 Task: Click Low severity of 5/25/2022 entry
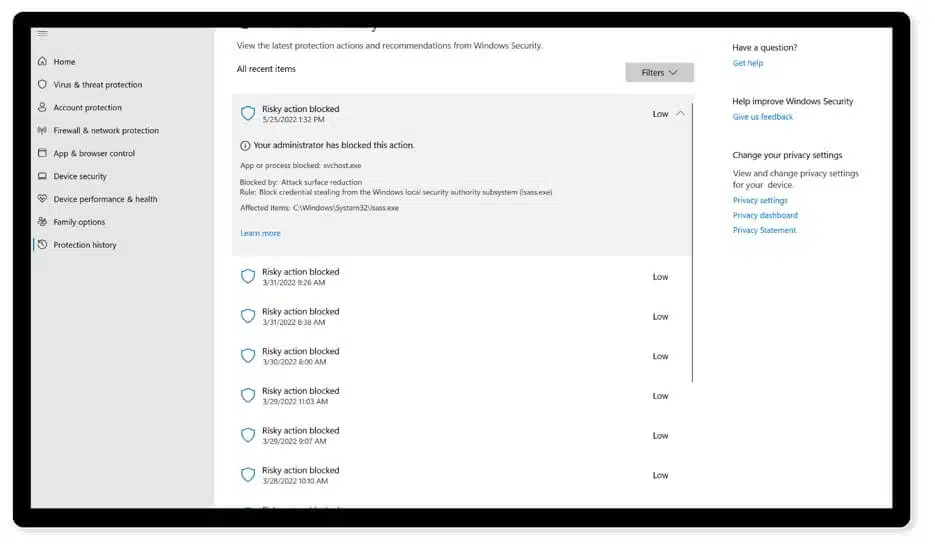click(x=660, y=114)
